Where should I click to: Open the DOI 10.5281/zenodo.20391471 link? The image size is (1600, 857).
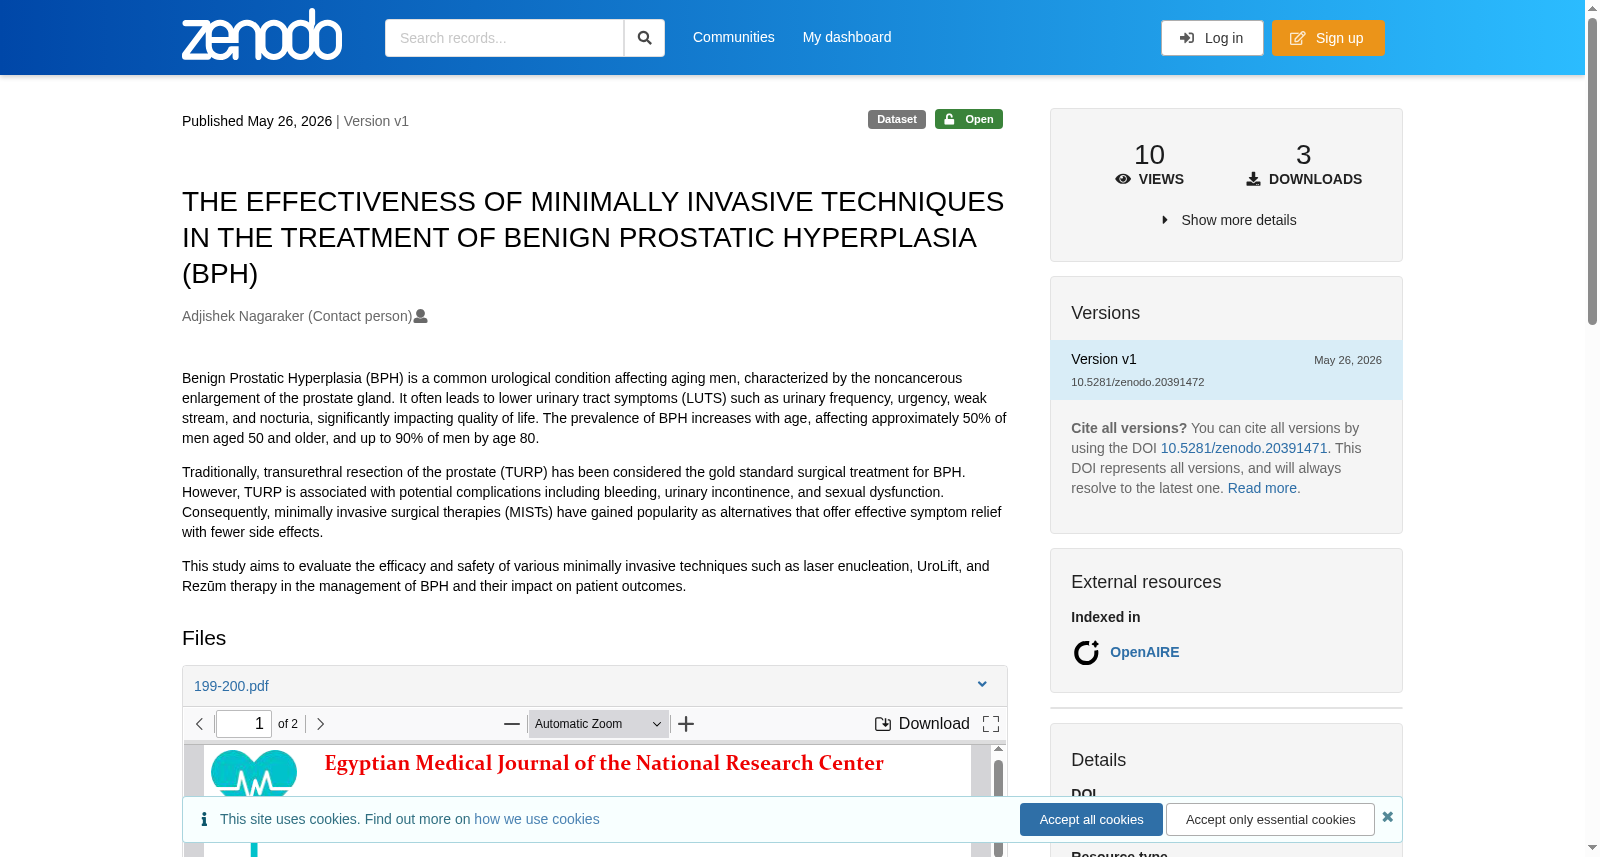pos(1244,448)
